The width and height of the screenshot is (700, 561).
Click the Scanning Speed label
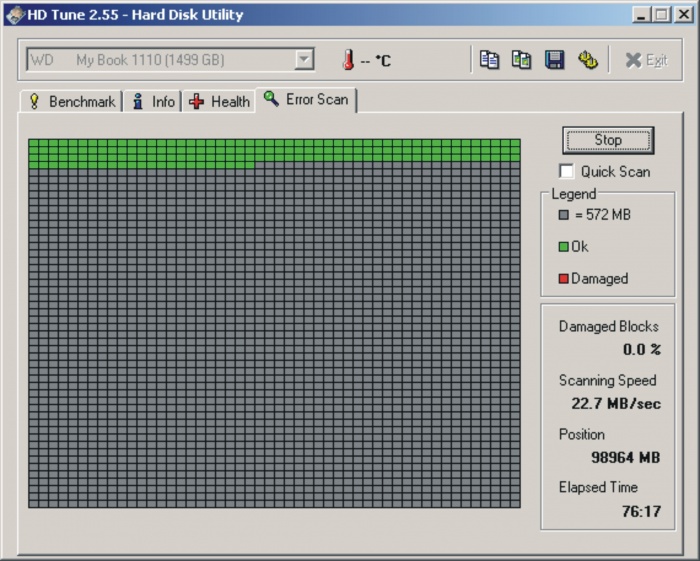click(608, 380)
